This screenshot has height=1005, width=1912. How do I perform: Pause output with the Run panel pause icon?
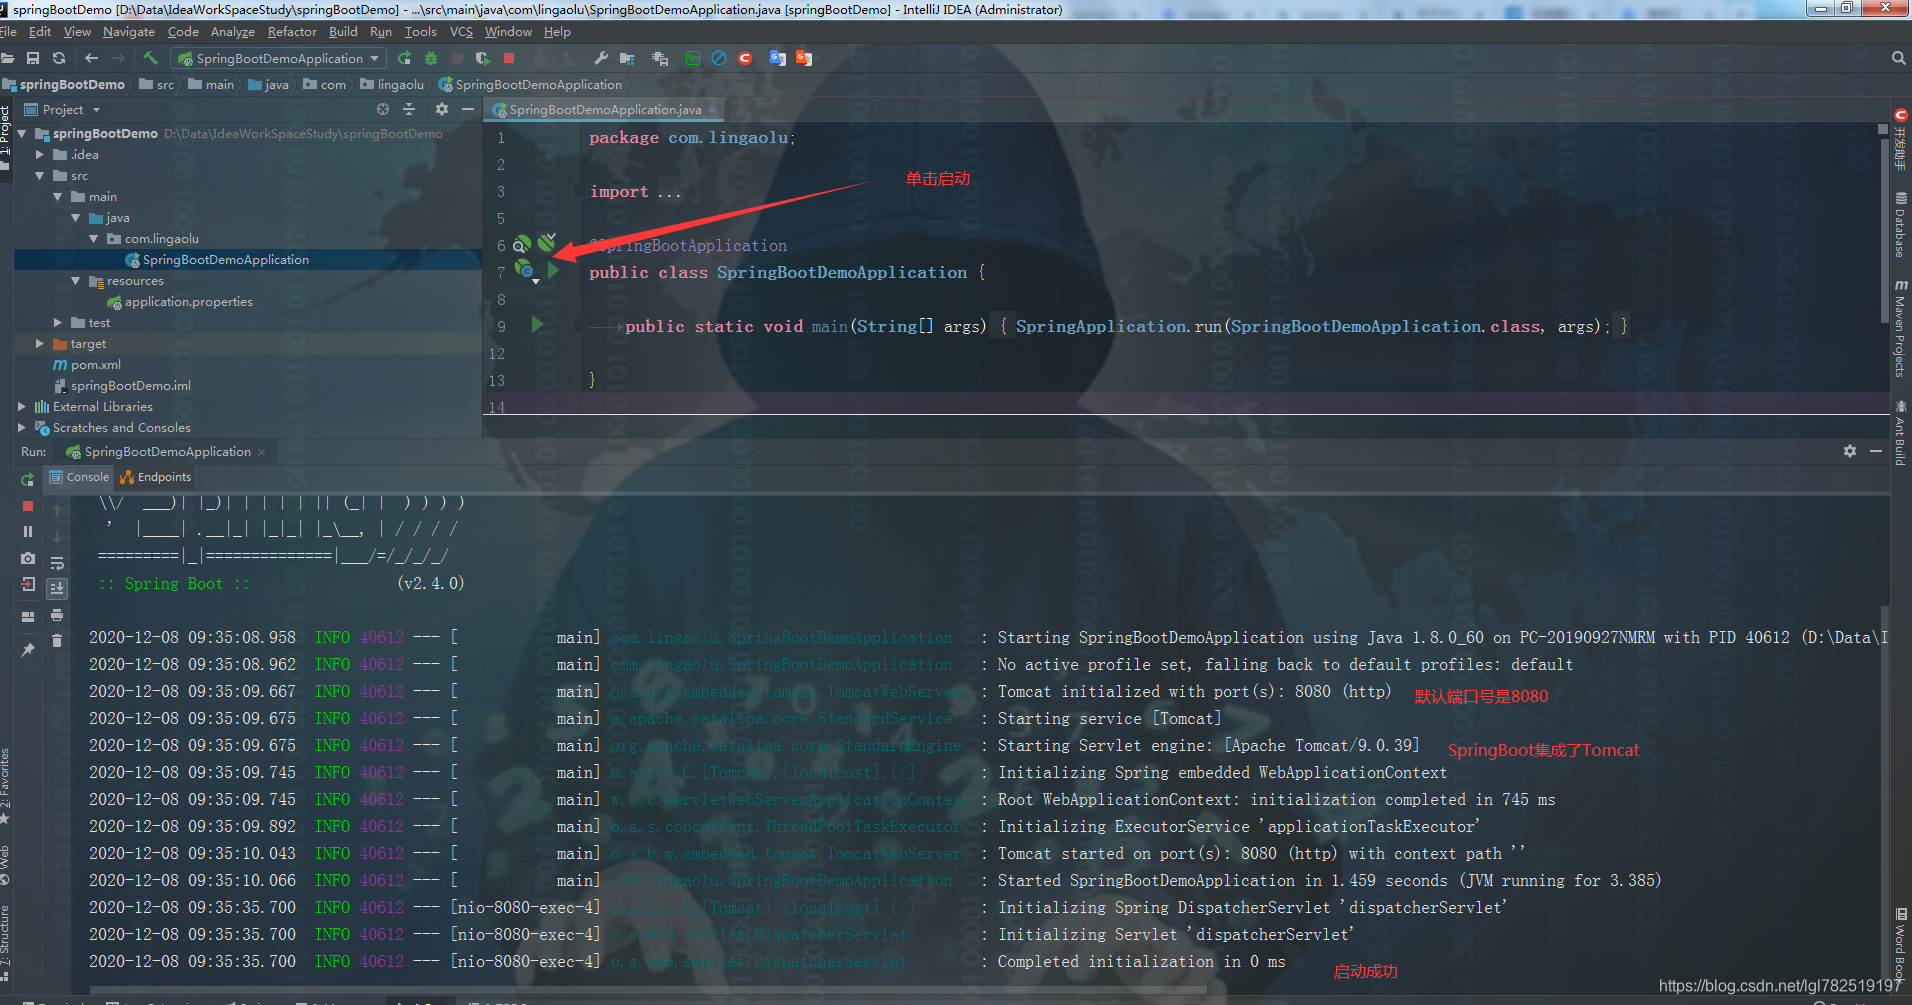pos(28,532)
